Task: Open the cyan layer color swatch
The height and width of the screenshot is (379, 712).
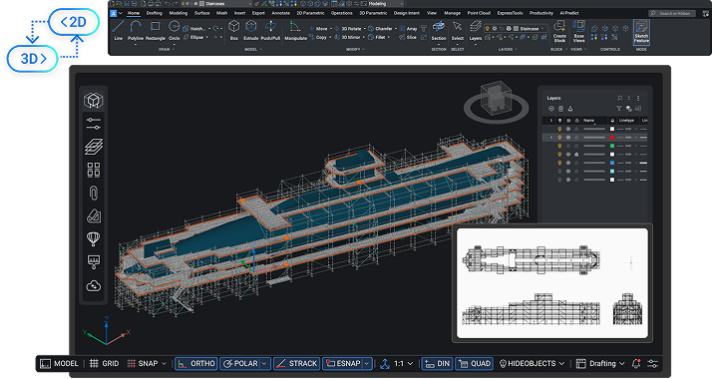Action: pyautogui.click(x=612, y=171)
